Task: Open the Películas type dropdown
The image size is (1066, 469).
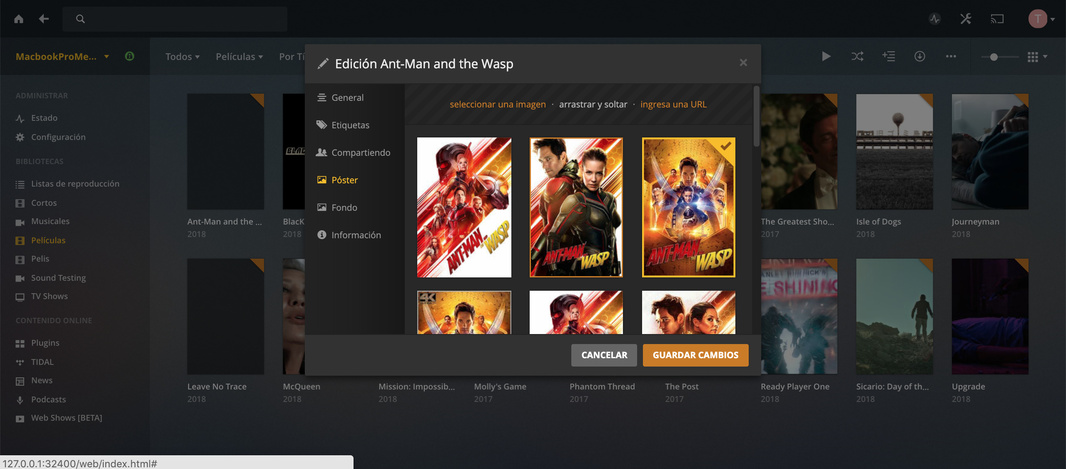Action: pyautogui.click(x=239, y=56)
